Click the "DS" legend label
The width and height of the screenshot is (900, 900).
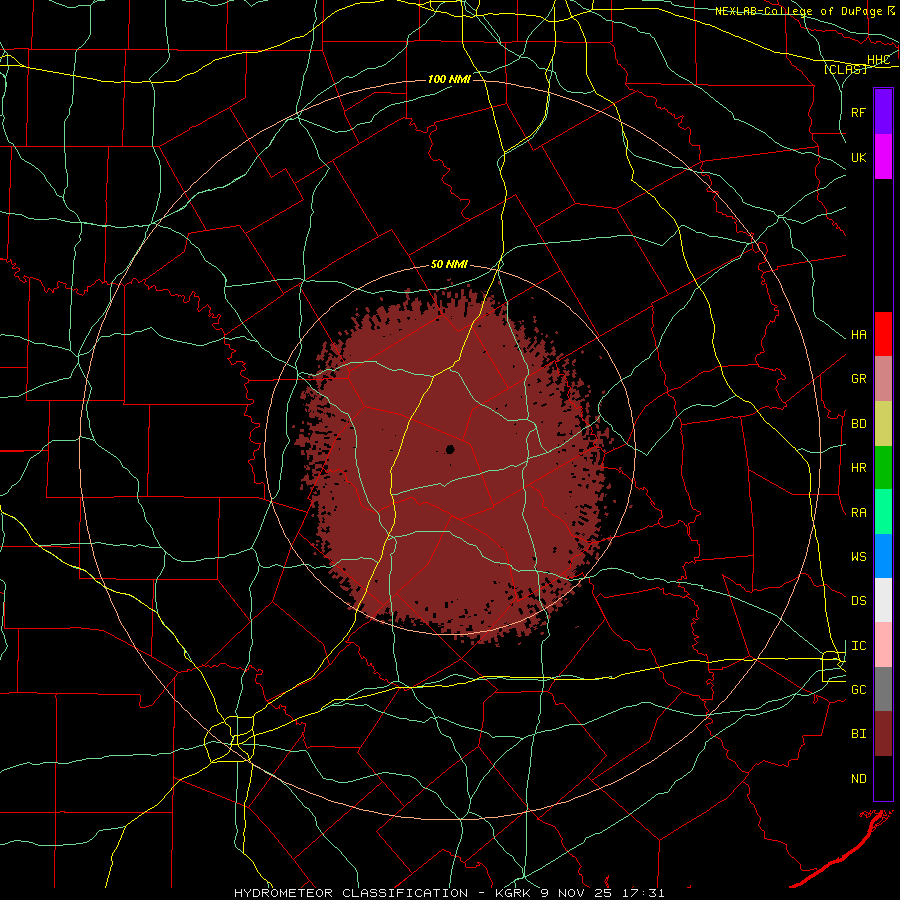(858, 601)
